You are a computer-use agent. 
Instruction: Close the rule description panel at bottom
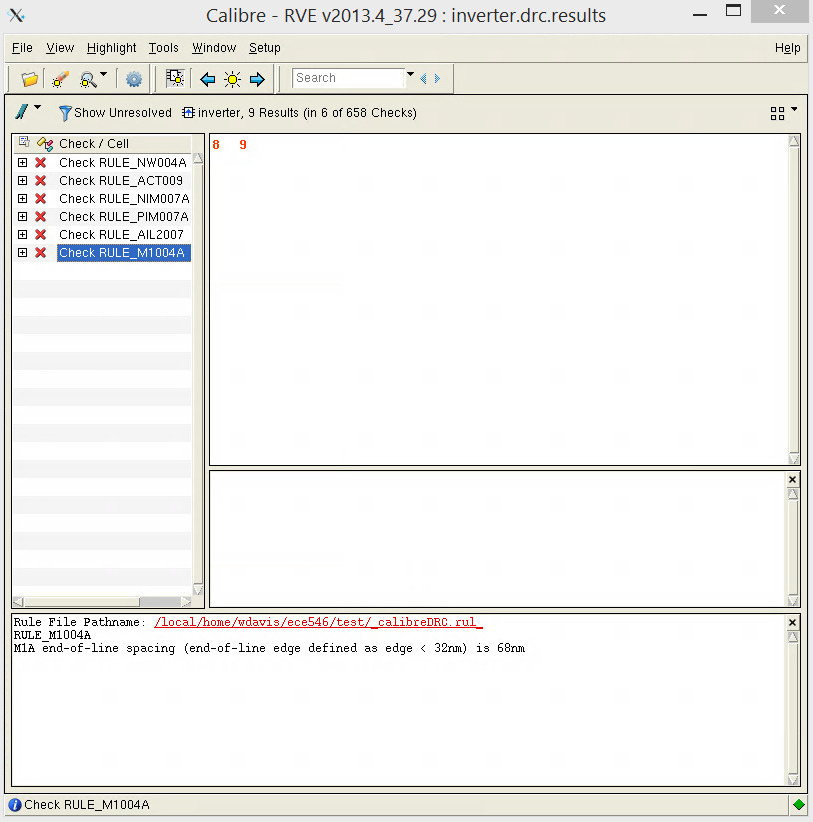click(792, 622)
